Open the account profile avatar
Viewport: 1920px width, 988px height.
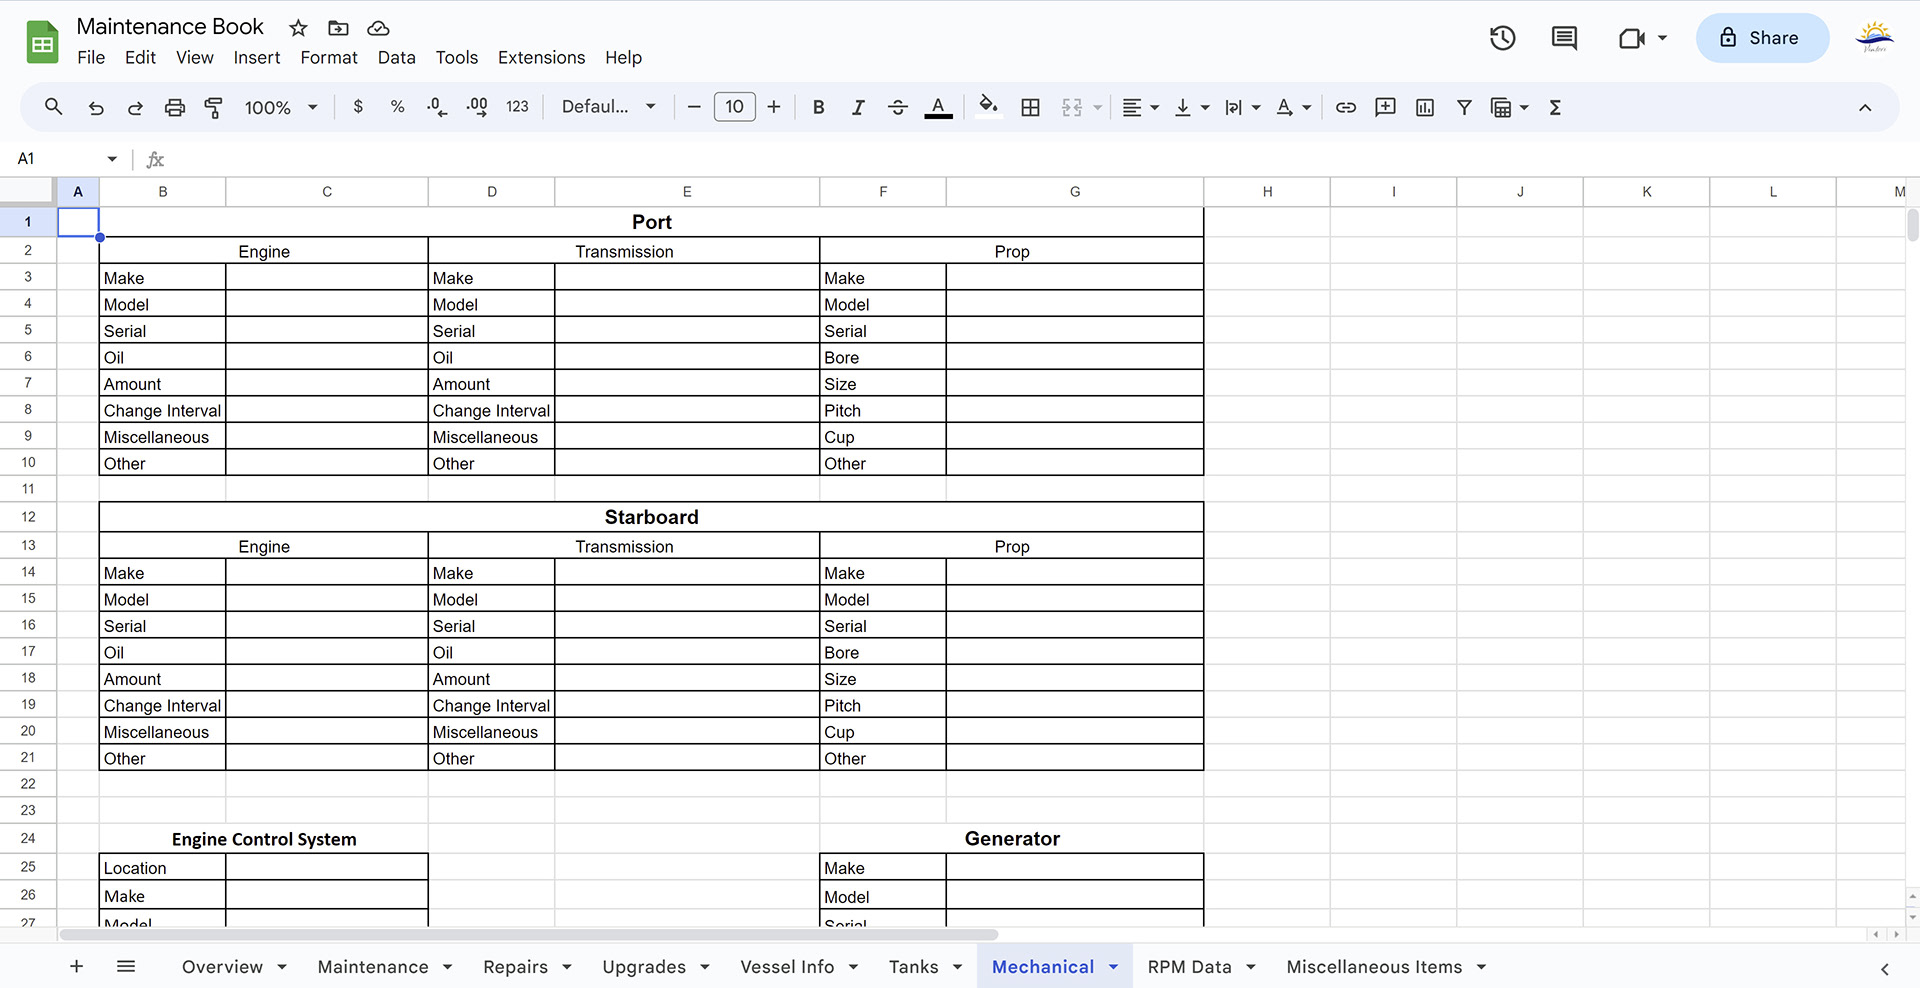1875,38
